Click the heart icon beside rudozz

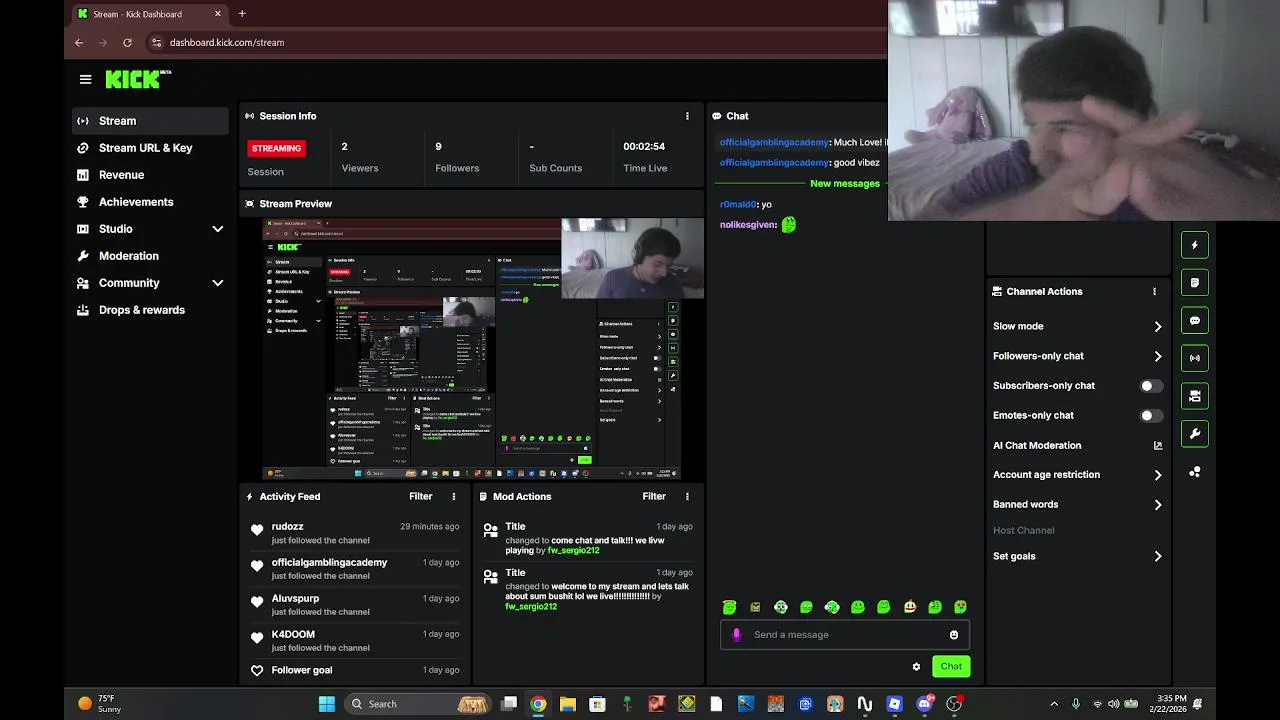[x=257, y=531]
